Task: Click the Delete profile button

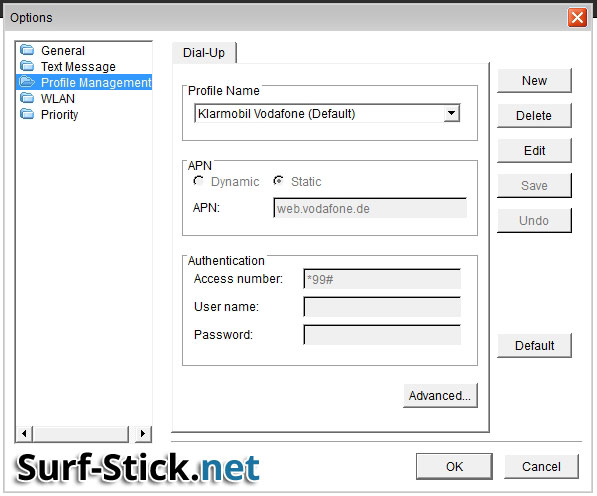Action: [x=534, y=115]
